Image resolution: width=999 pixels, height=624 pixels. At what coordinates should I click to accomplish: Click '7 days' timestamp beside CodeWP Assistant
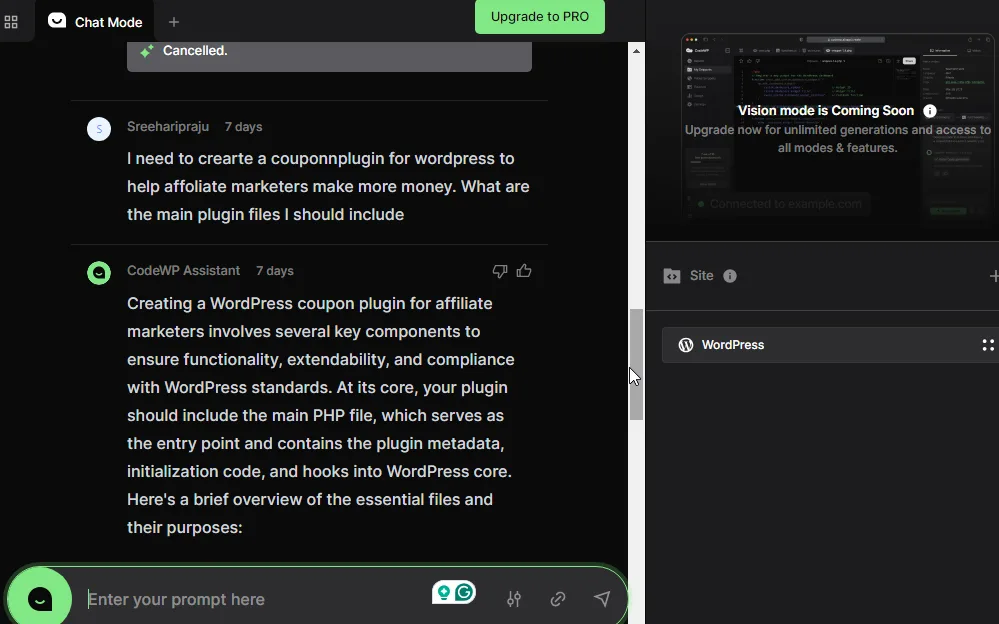pos(275,271)
